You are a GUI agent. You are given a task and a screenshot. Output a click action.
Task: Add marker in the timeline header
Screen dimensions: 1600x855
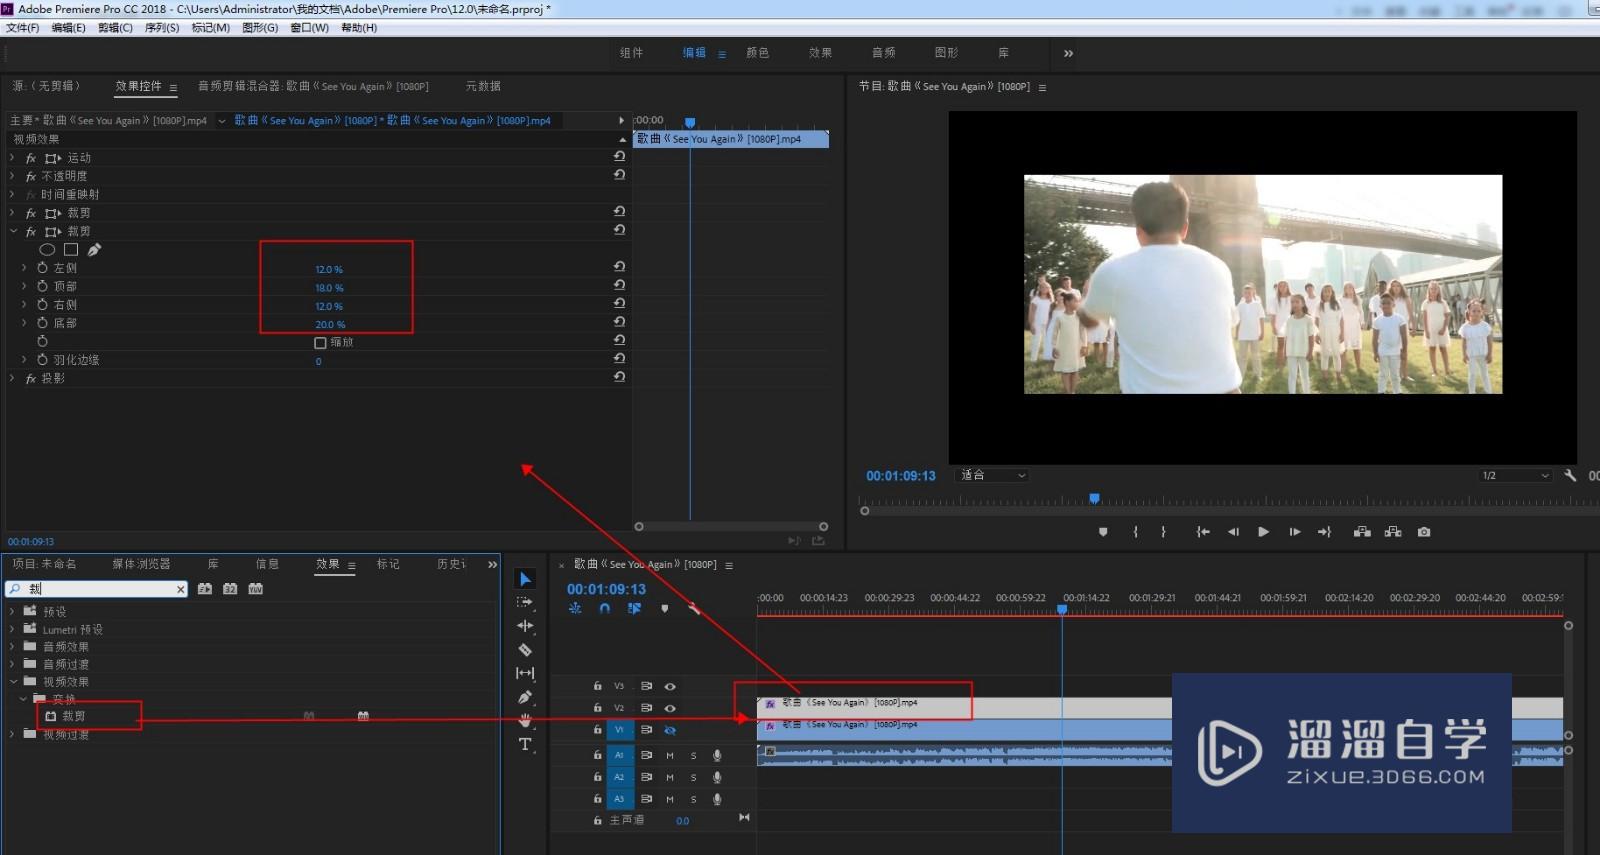click(x=664, y=608)
